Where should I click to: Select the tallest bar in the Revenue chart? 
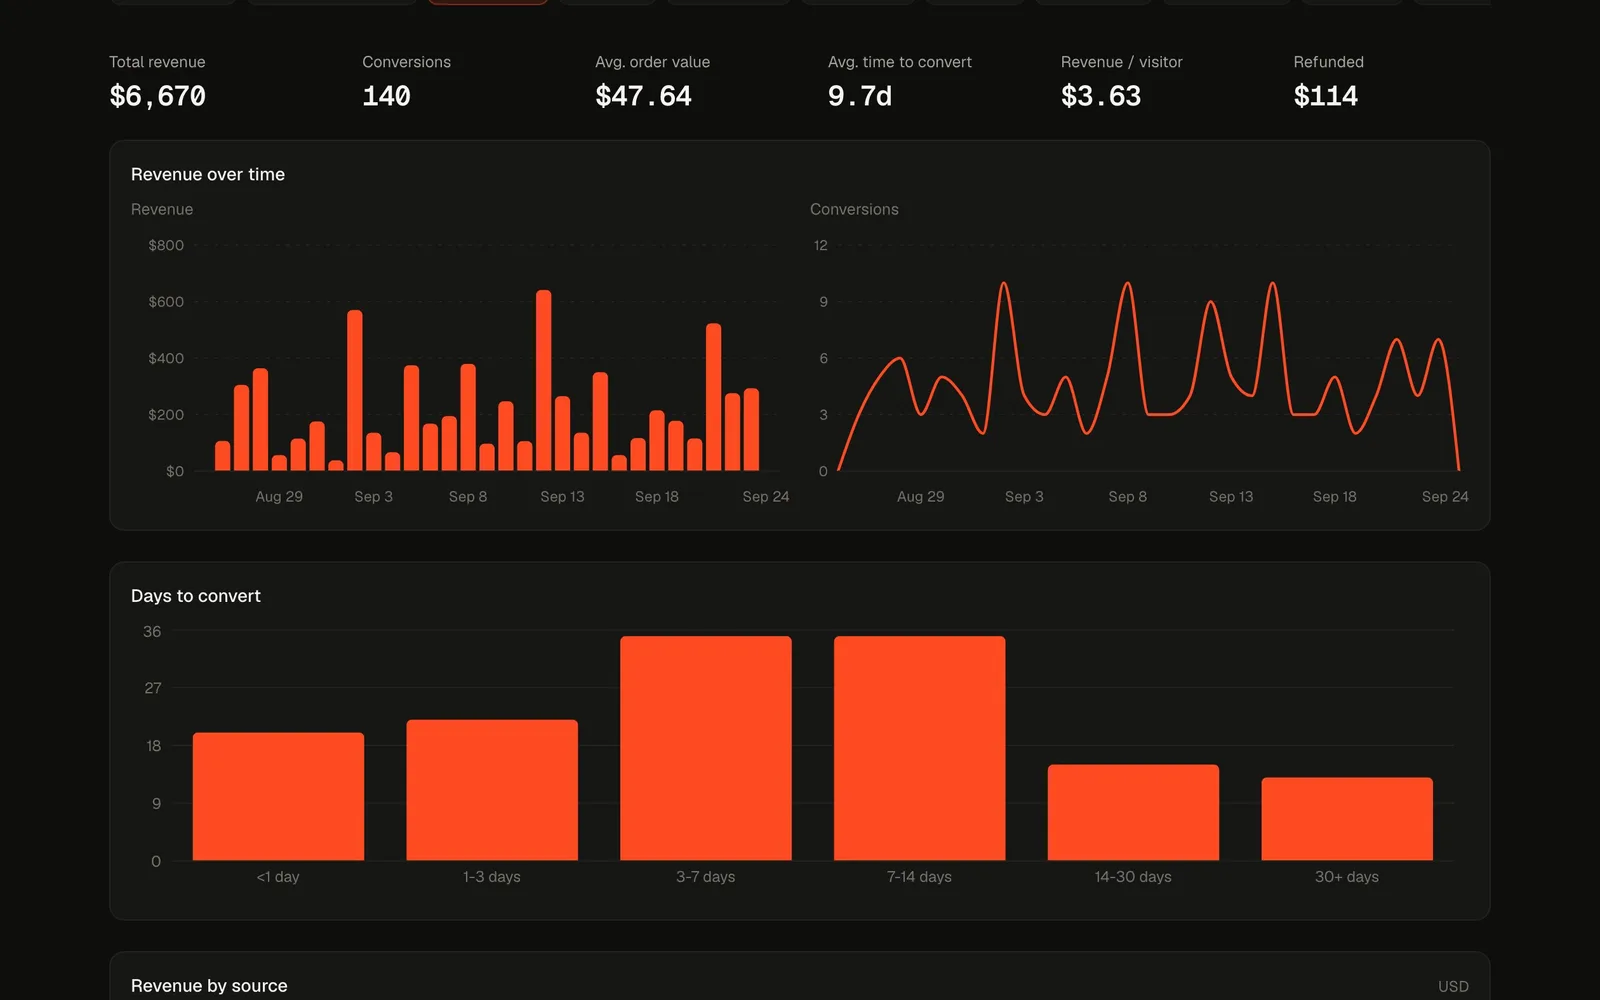point(543,380)
